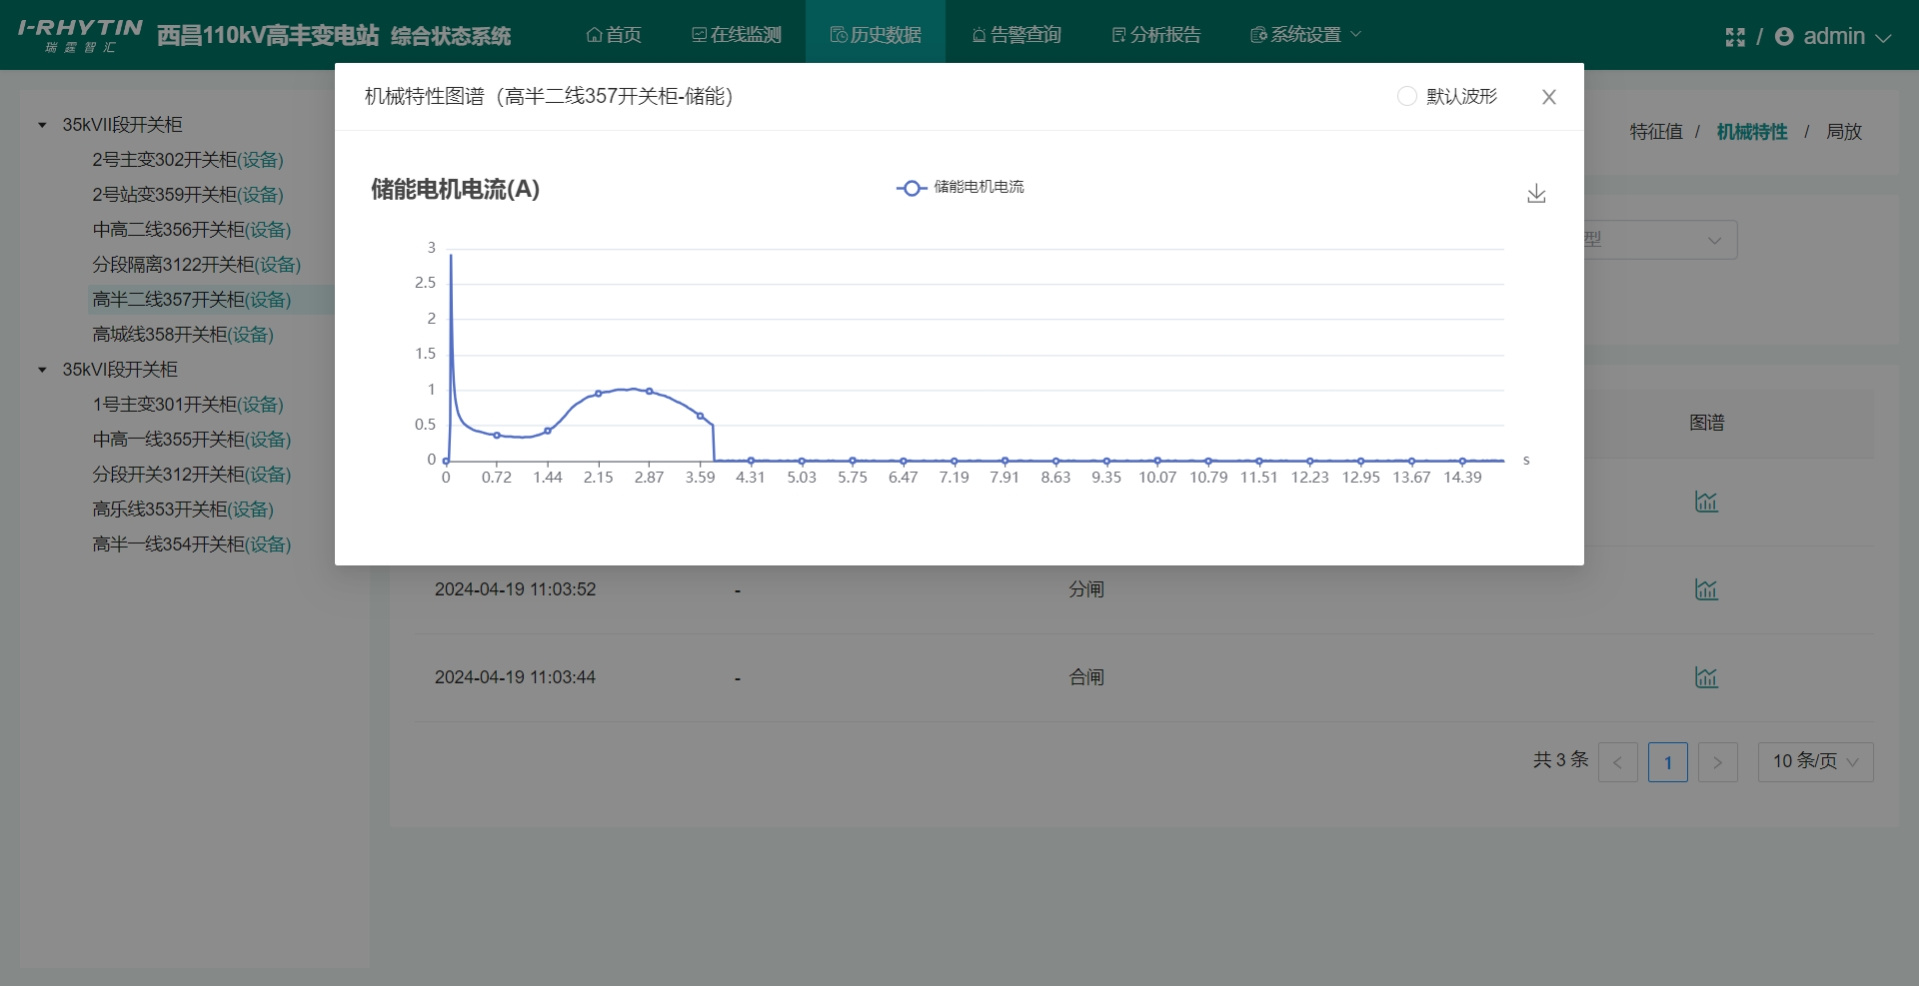1919x986 pixels.
Task: Open chart icon for the 分闸 record
Action: pos(1706,590)
